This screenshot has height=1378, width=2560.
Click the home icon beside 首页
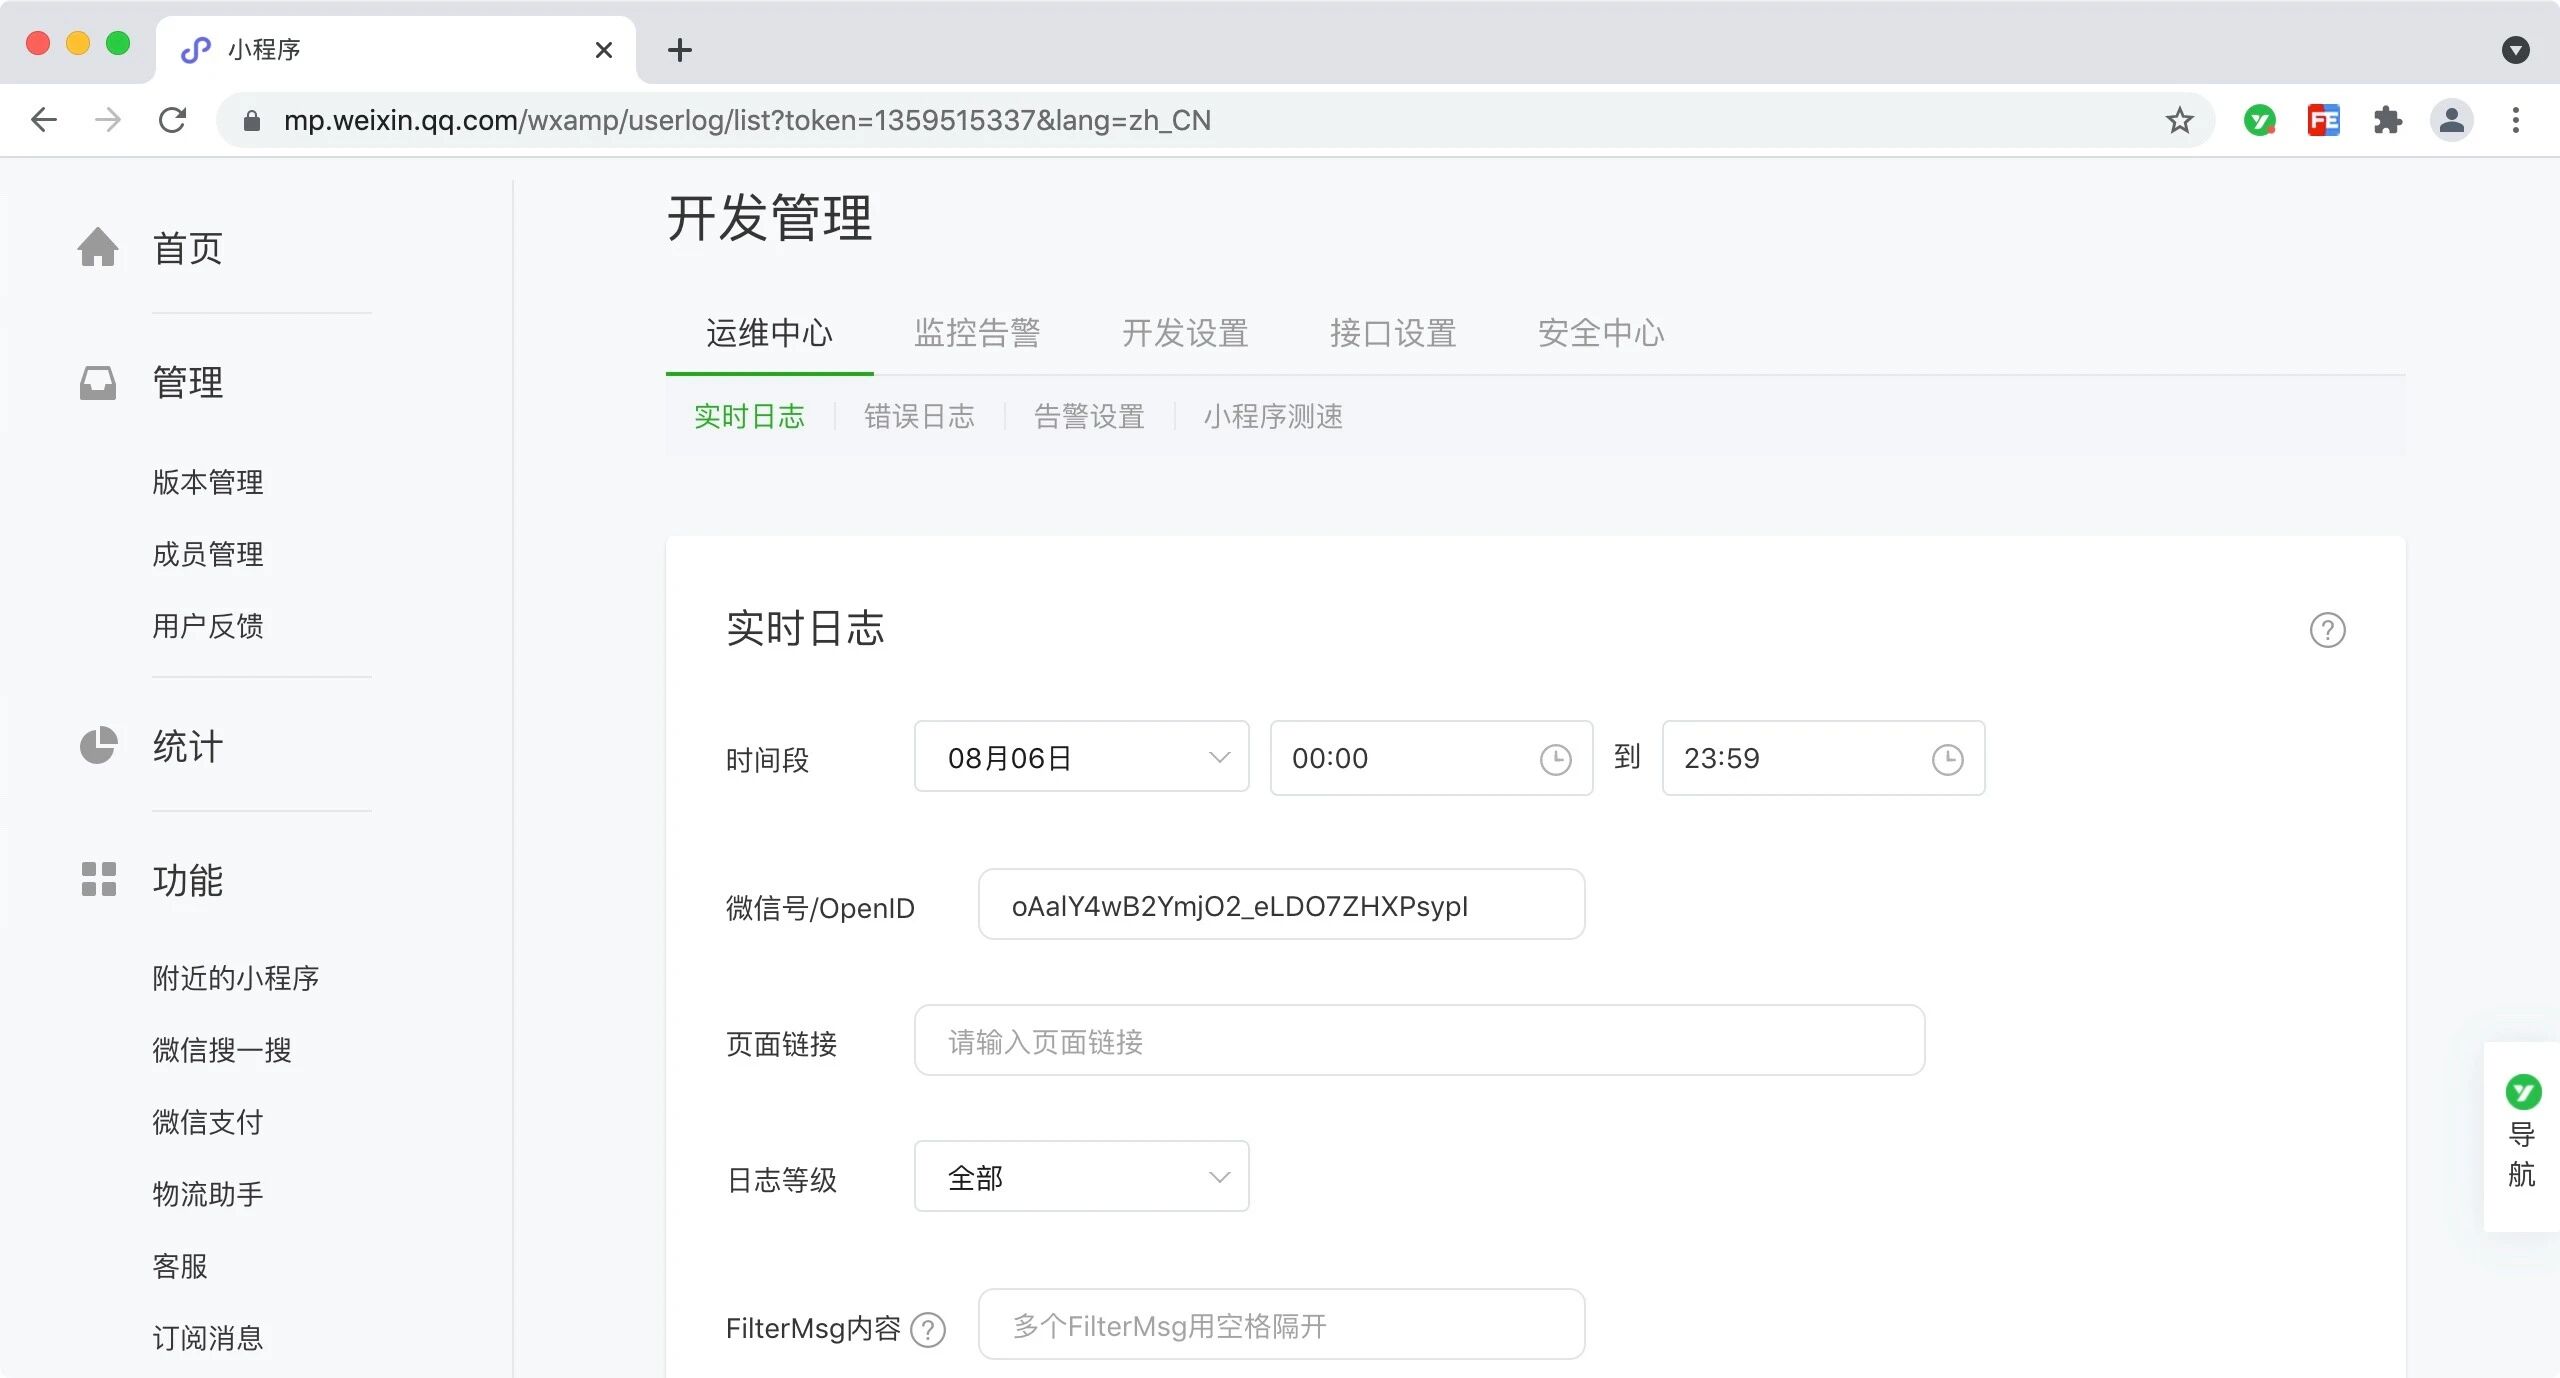[x=98, y=248]
